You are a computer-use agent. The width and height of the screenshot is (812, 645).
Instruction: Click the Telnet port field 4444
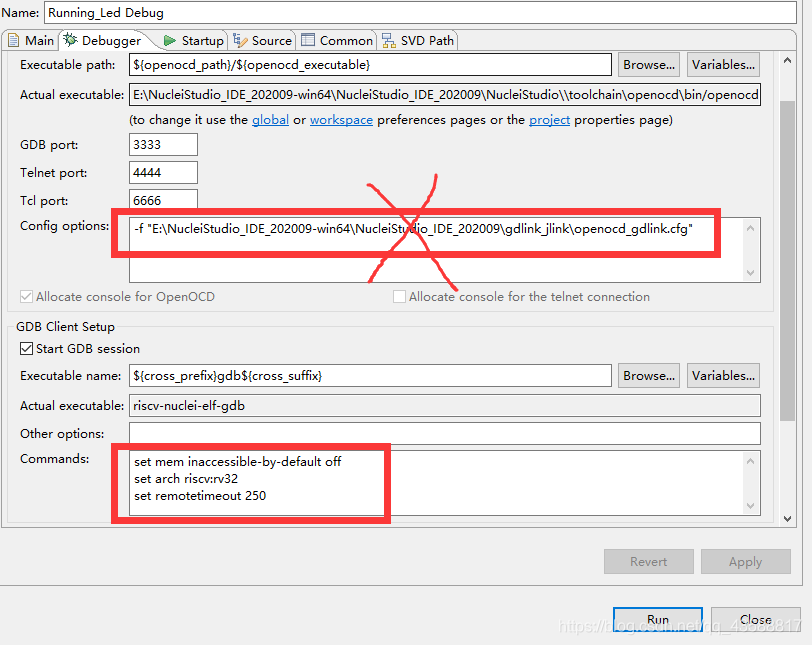click(x=163, y=172)
